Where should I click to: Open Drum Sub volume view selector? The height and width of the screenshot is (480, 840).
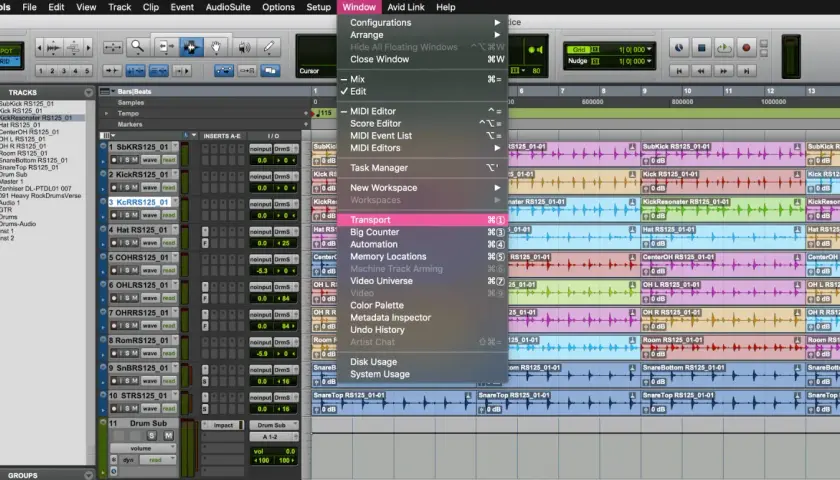pyautogui.click(x=143, y=448)
